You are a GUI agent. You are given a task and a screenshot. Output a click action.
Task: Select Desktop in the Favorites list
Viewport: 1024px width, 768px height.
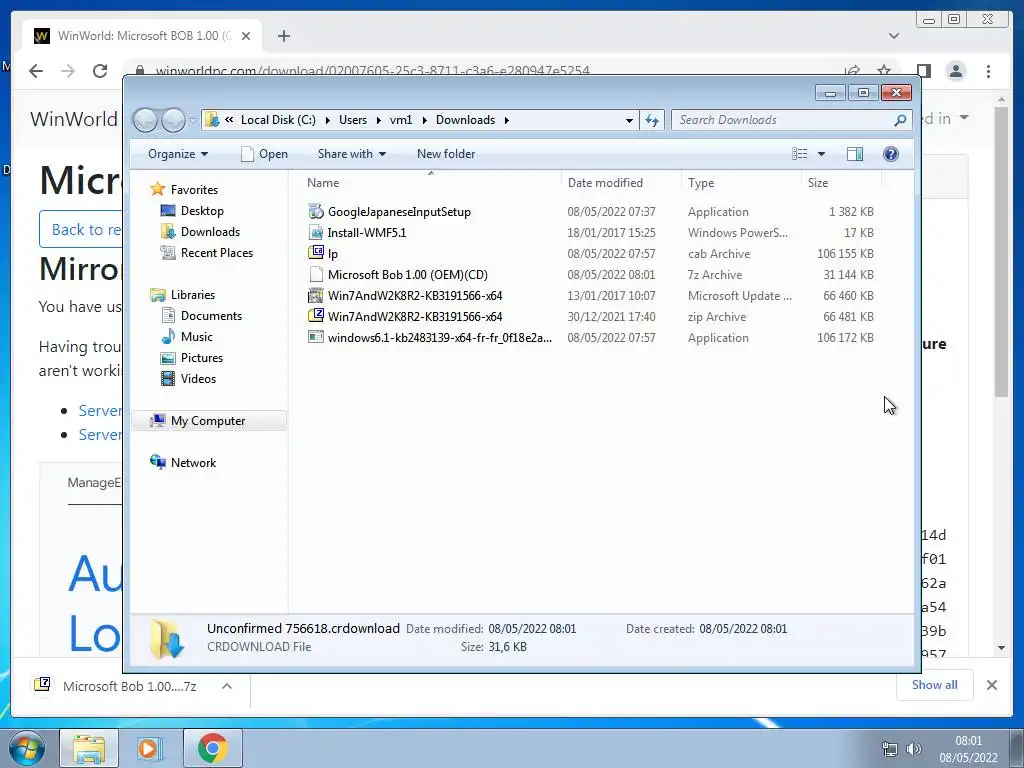(202, 211)
